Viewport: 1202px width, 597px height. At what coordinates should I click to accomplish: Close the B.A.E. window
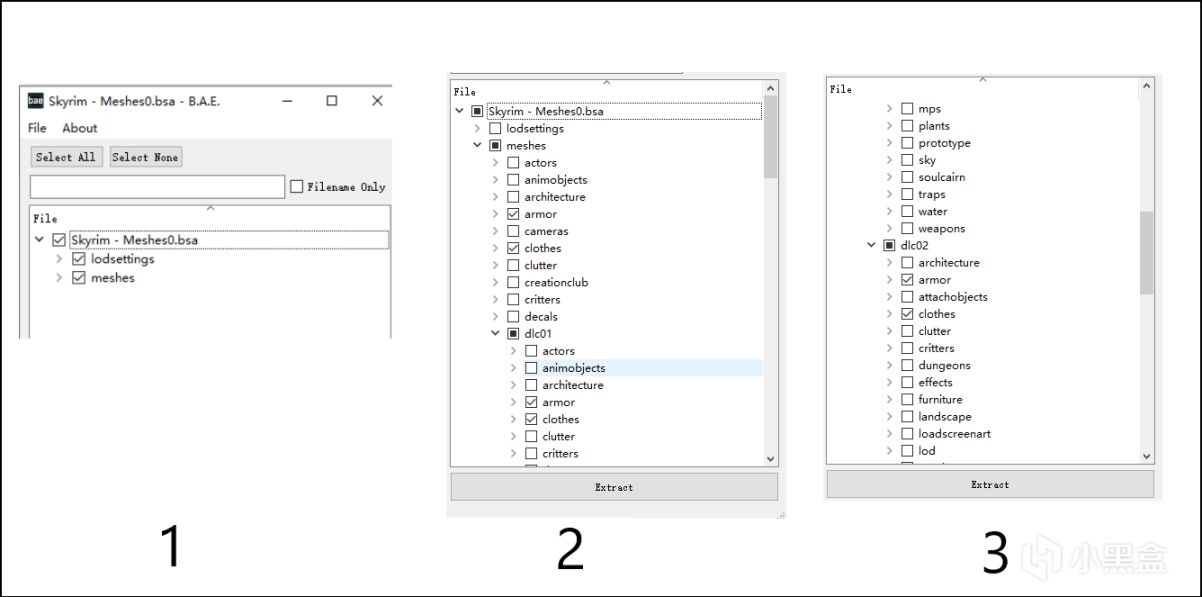(x=377, y=101)
